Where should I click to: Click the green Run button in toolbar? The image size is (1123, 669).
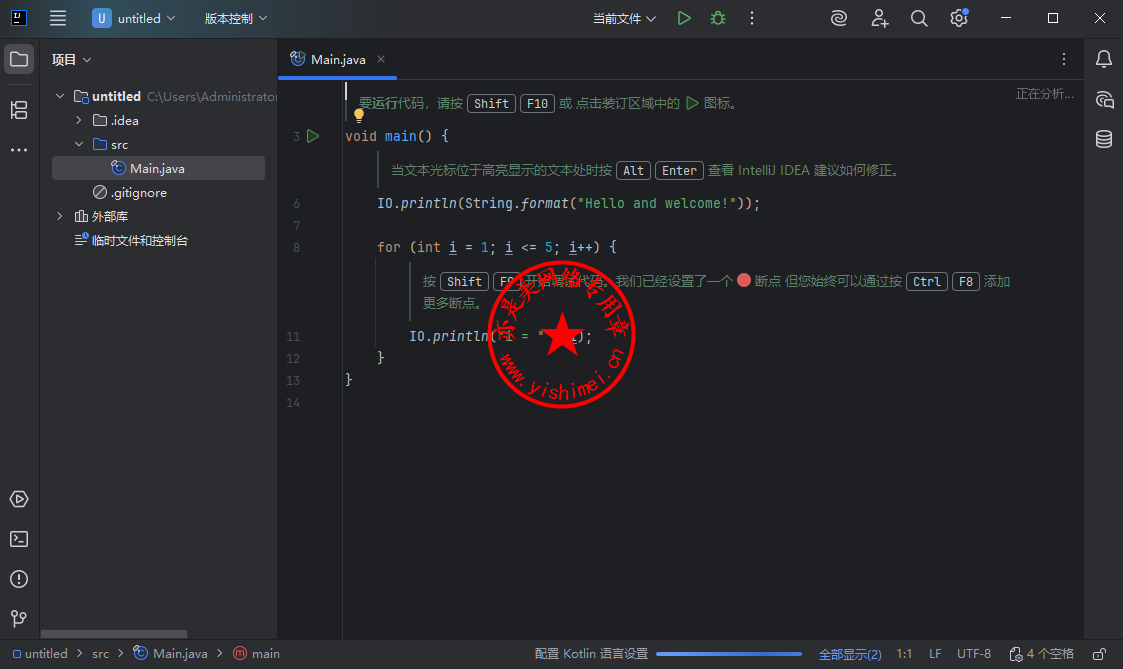click(684, 18)
